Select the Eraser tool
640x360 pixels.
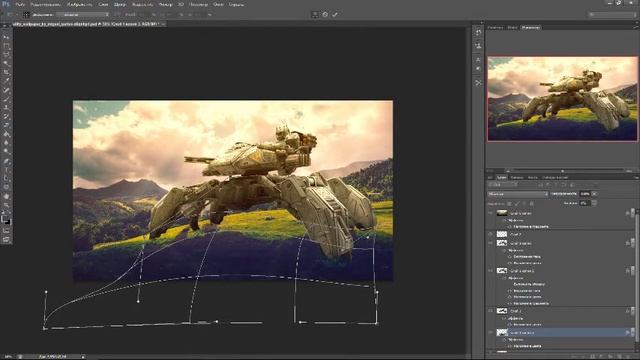coord(6,125)
